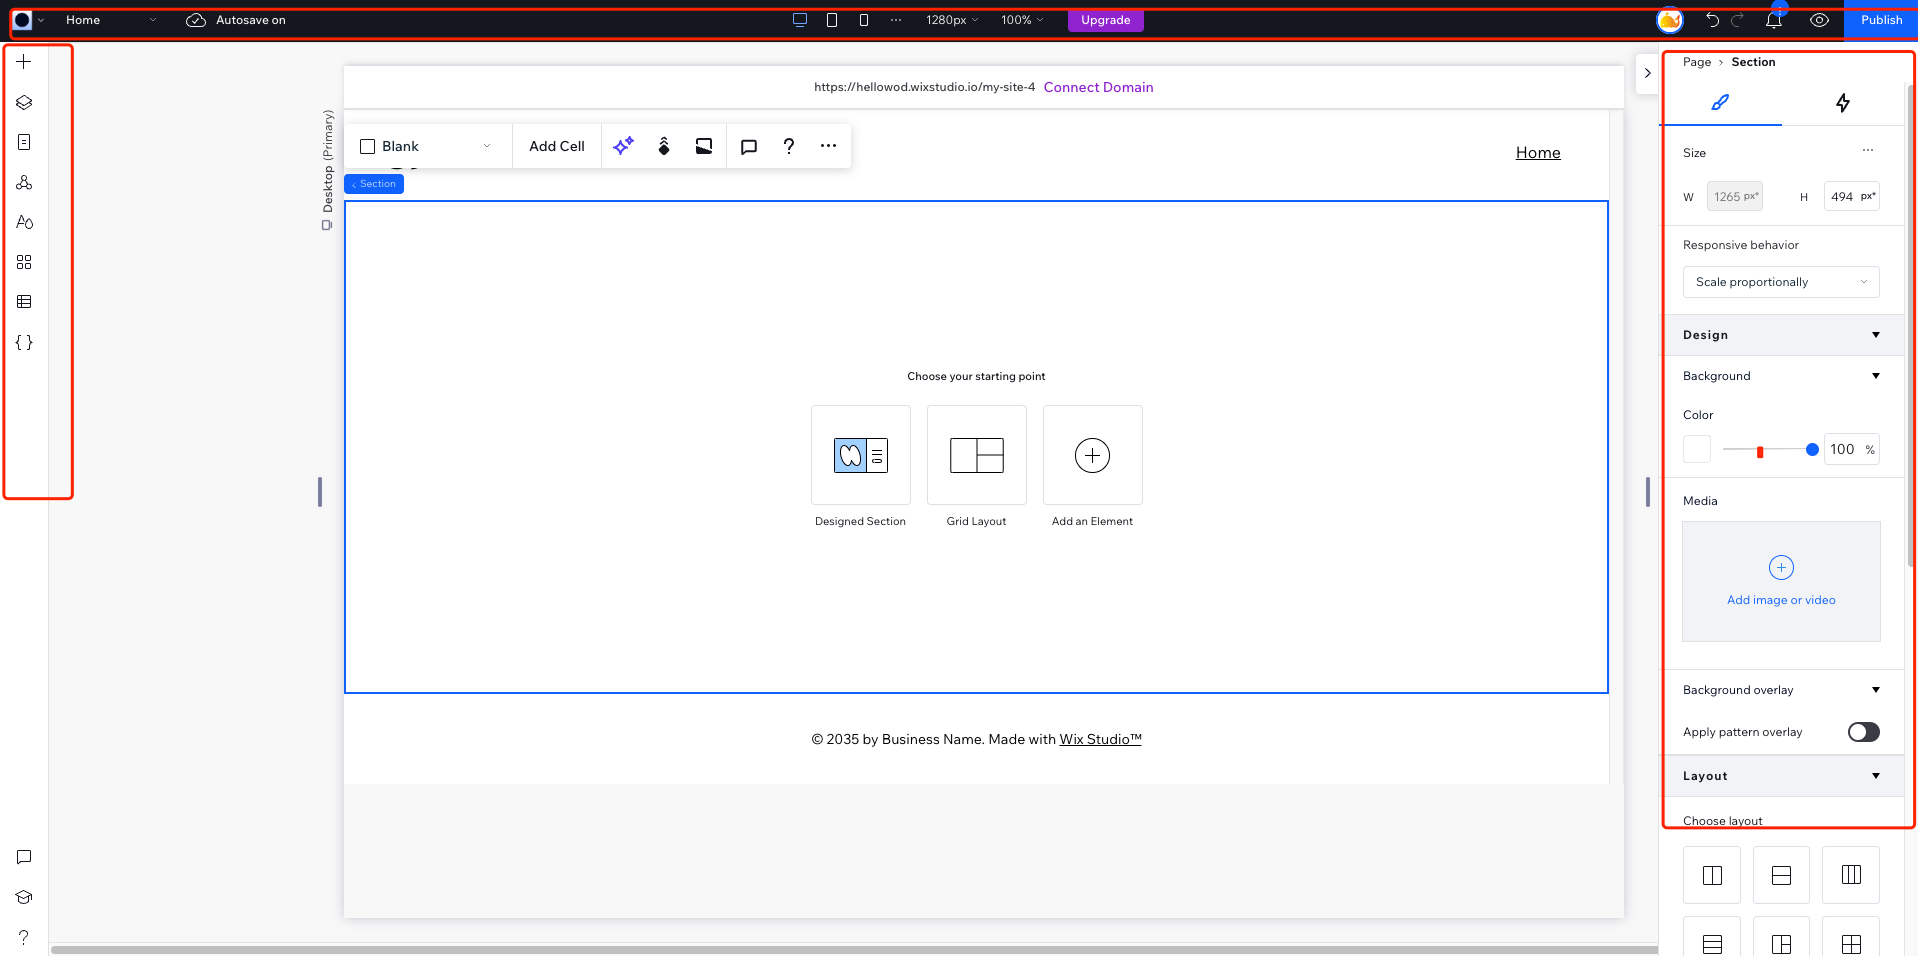The width and height of the screenshot is (1918, 956).
Task: Toggle Apply pattern overlay switch
Action: pyautogui.click(x=1863, y=732)
